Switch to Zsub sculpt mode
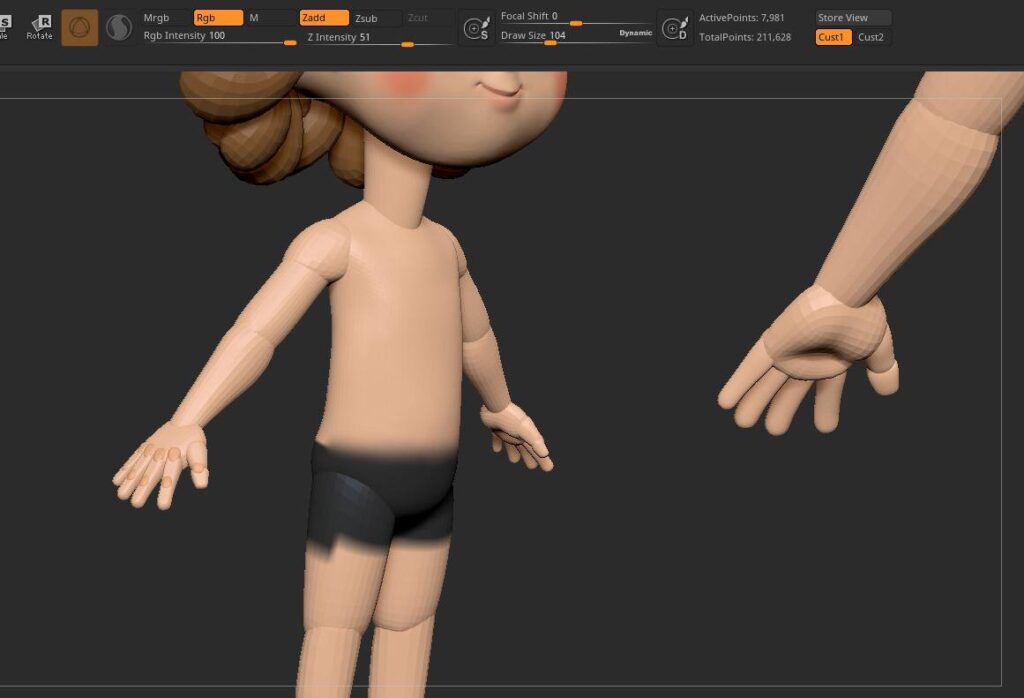Image resolution: width=1024 pixels, height=698 pixels. (x=376, y=18)
